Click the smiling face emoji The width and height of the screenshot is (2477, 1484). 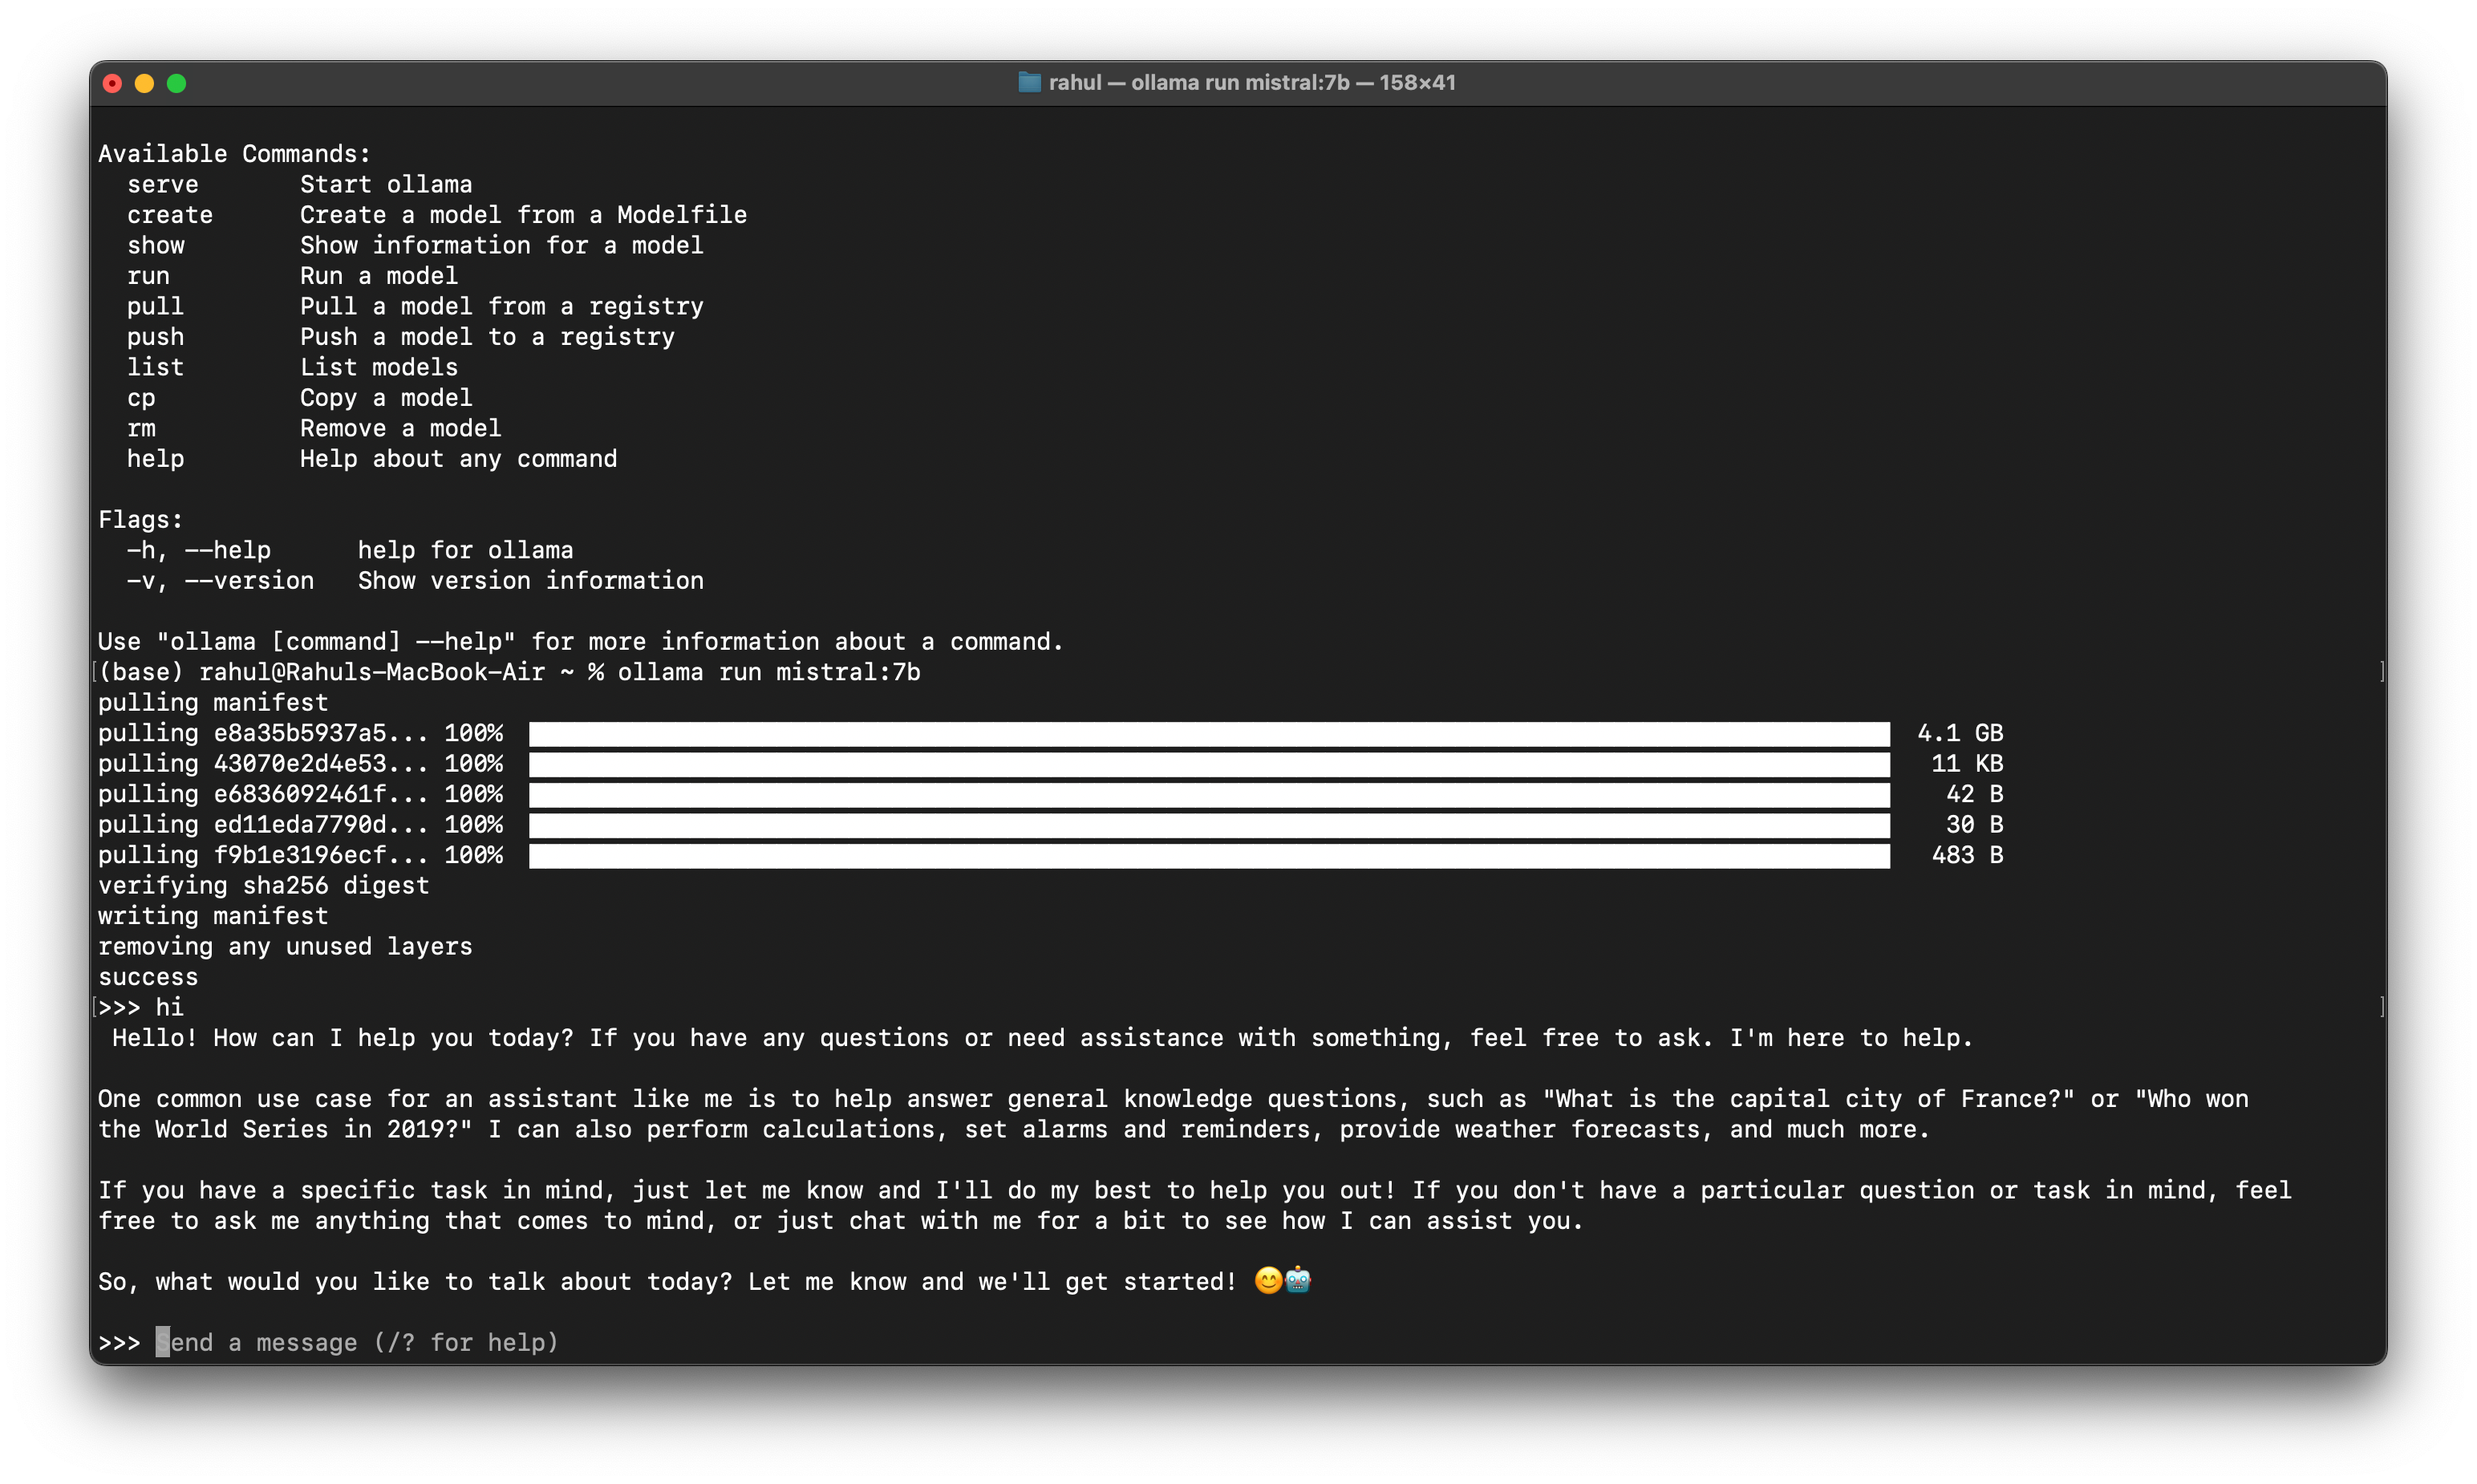(x=1268, y=1280)
